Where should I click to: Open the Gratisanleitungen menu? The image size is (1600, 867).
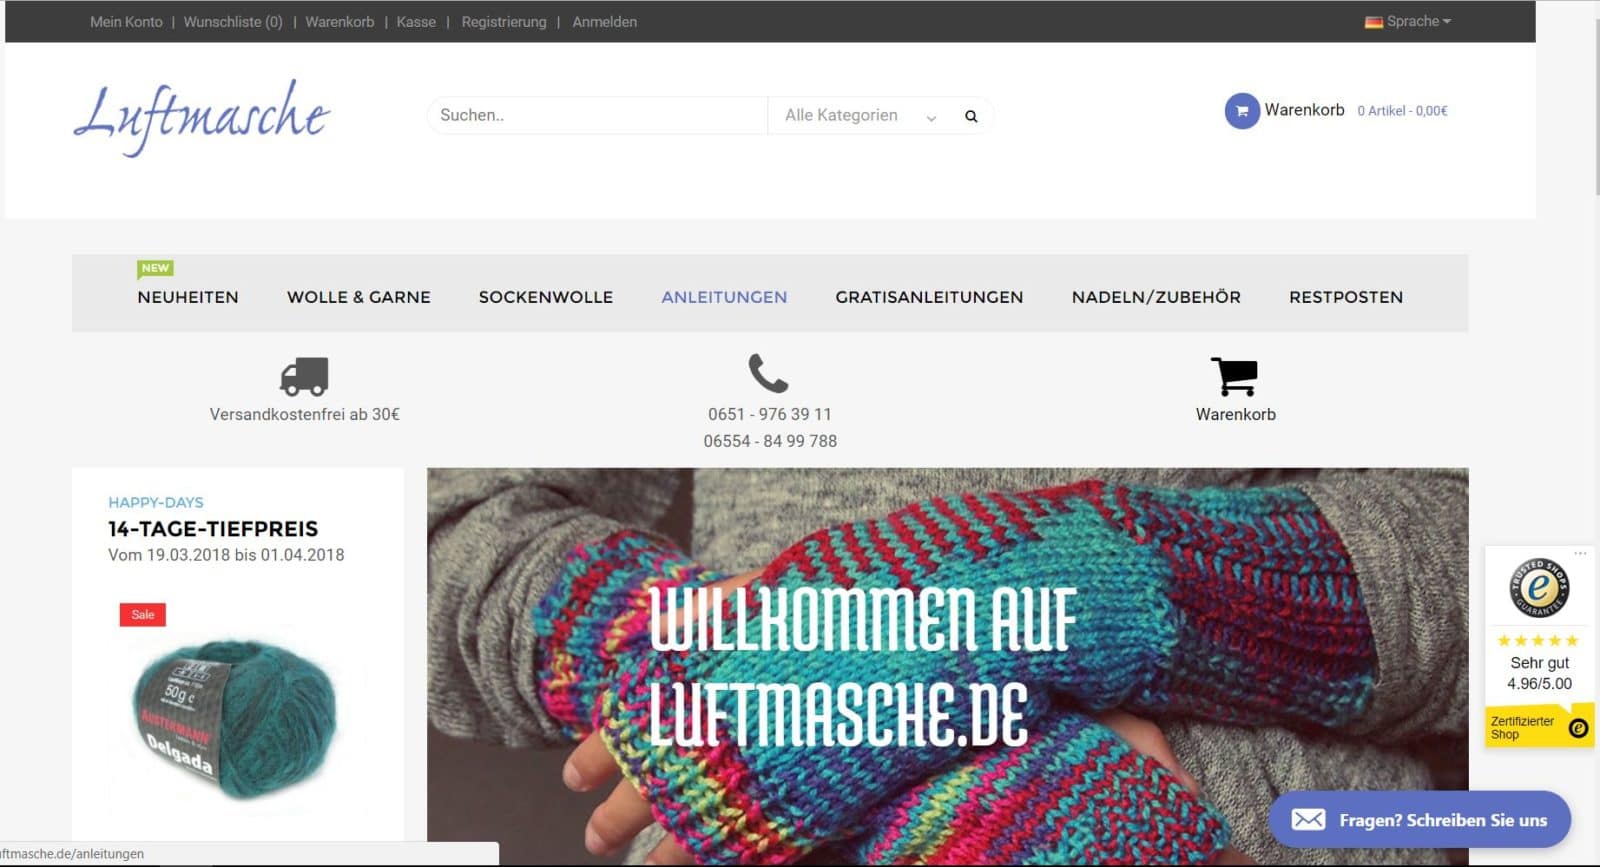(929, 297)
